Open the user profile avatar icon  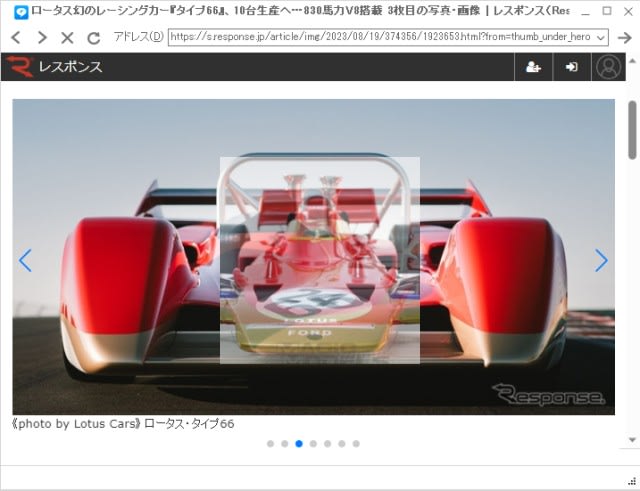point(609,67)
